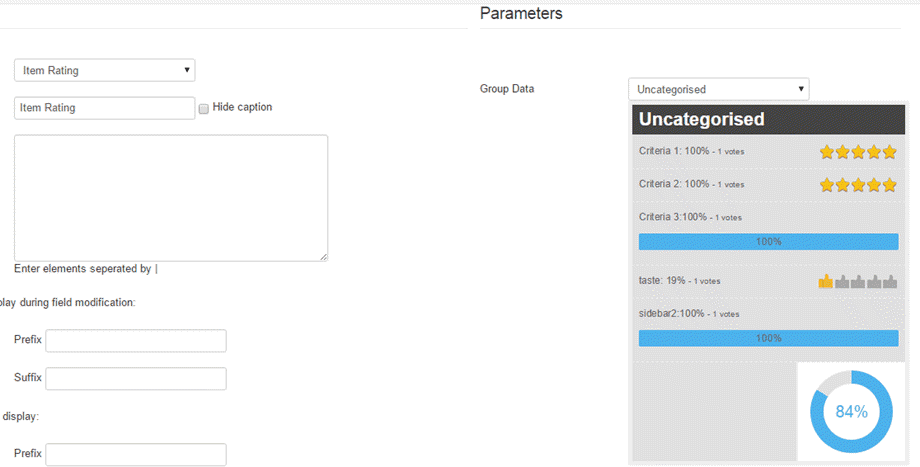
Task: Click the sidebar2 blue progress bar
Action: pos(768,338)
